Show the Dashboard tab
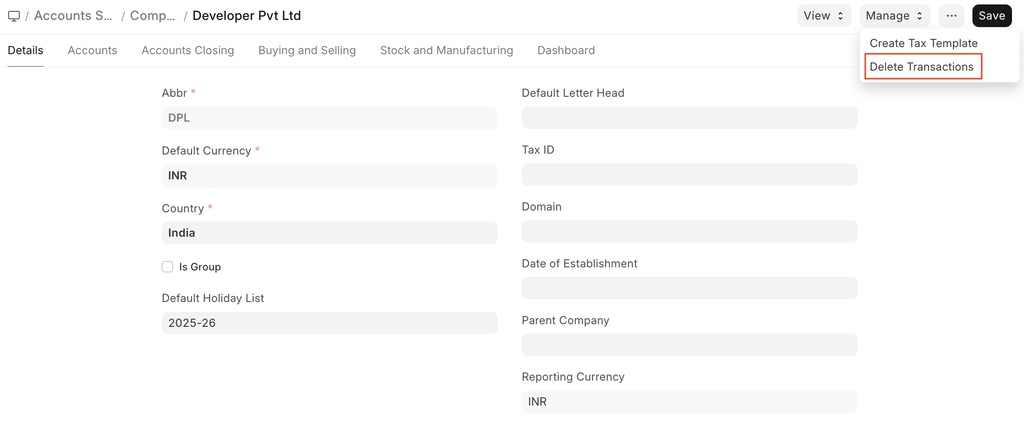 pos(566,50)
